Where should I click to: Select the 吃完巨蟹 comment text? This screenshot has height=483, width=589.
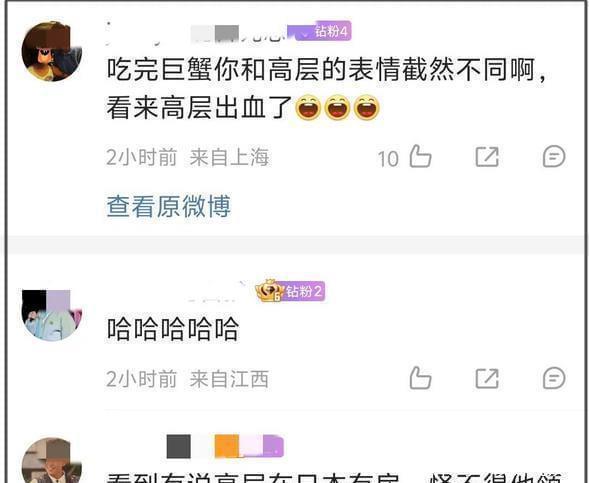click(x=326, y=89)
